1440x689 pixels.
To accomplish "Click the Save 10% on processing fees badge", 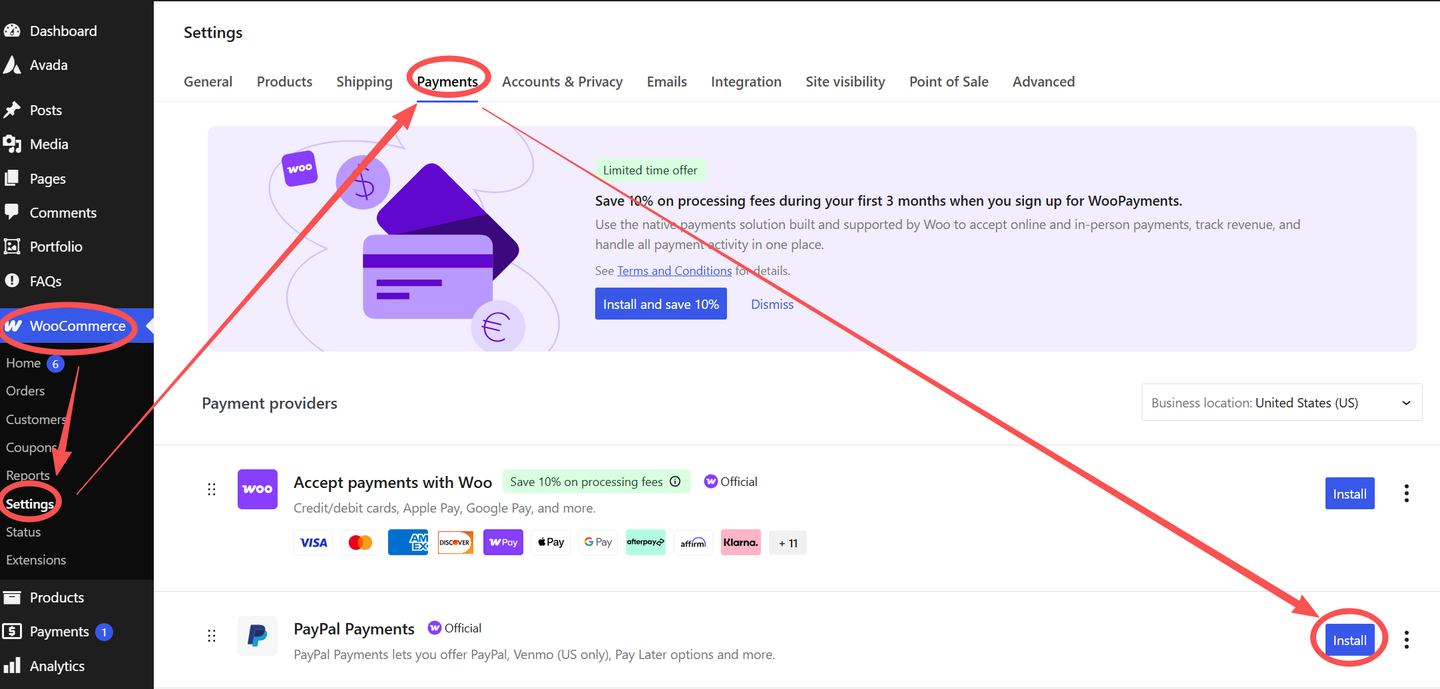I will click(596, 481).
